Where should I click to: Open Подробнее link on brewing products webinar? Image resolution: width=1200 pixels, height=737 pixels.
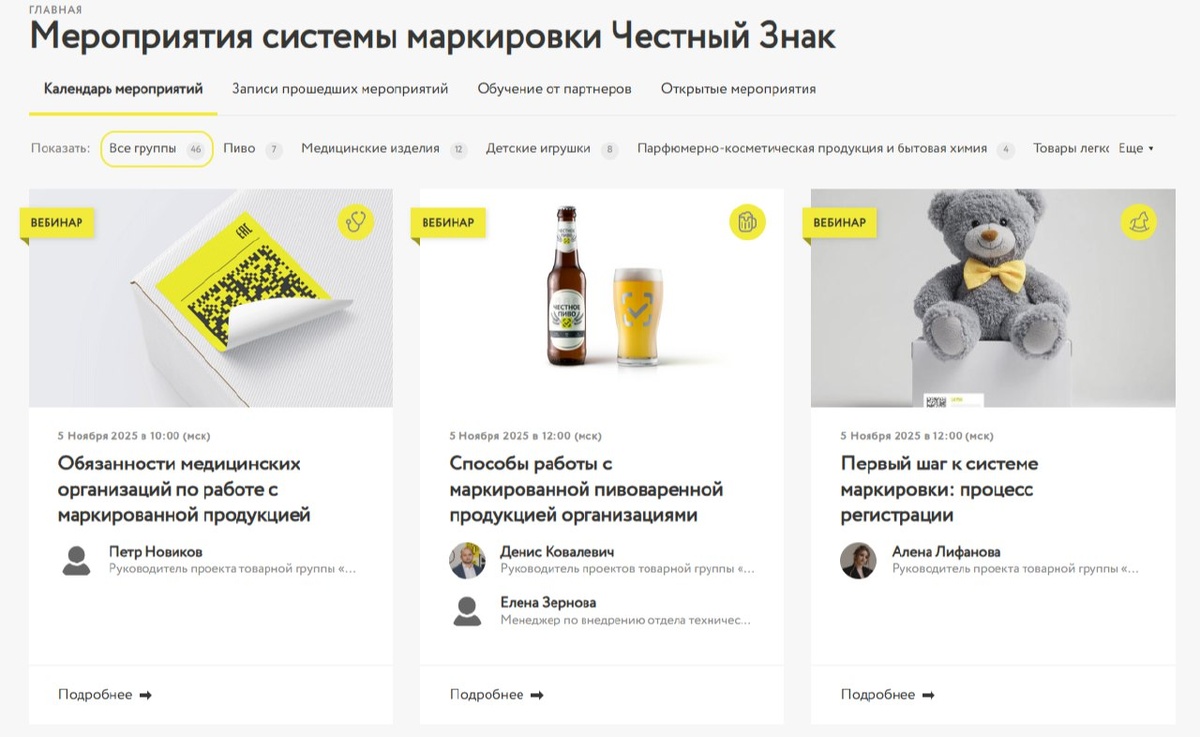tap(496, 695)
